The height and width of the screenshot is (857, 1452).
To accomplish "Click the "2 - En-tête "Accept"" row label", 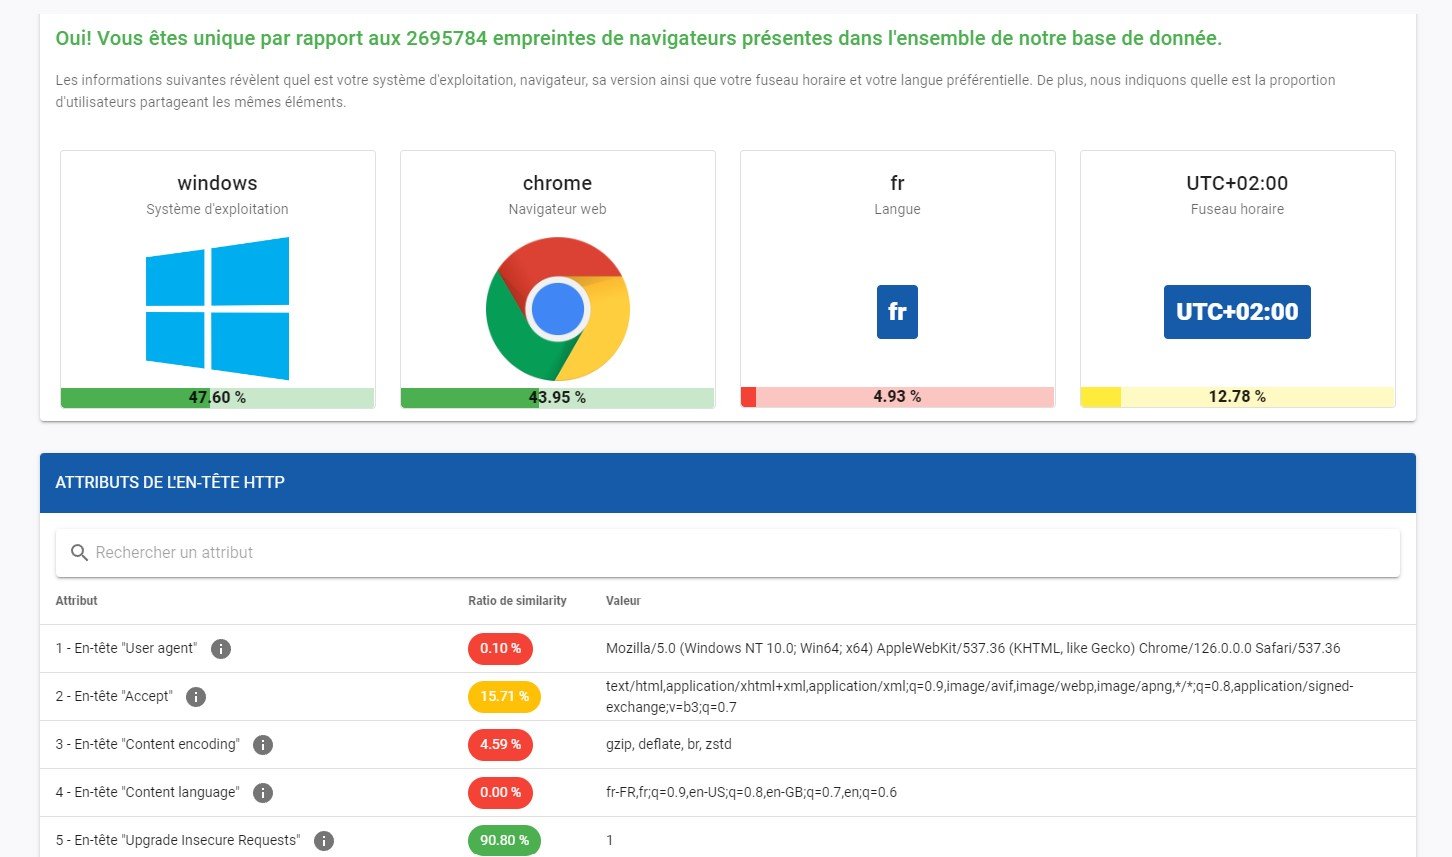I will coord(114,697).
